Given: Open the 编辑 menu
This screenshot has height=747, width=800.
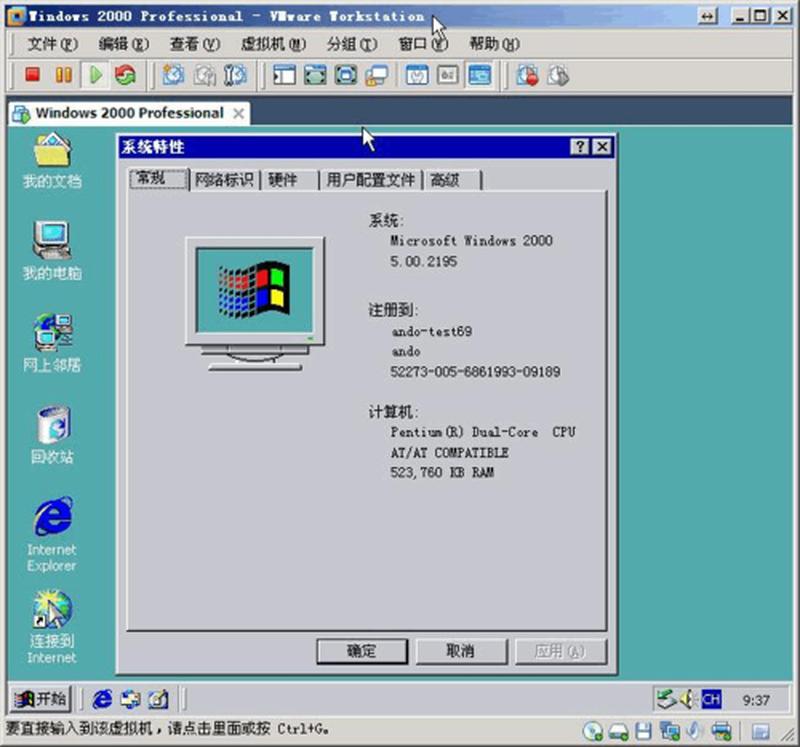Looking at the screenshot, I should click(x=123, y=44).
